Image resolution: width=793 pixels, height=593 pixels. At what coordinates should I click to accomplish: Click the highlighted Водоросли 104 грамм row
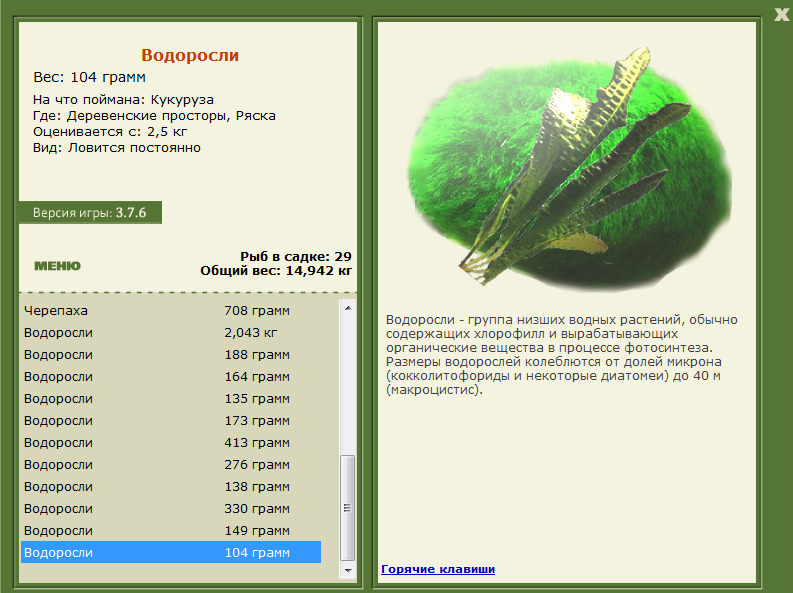pos(171,552)
